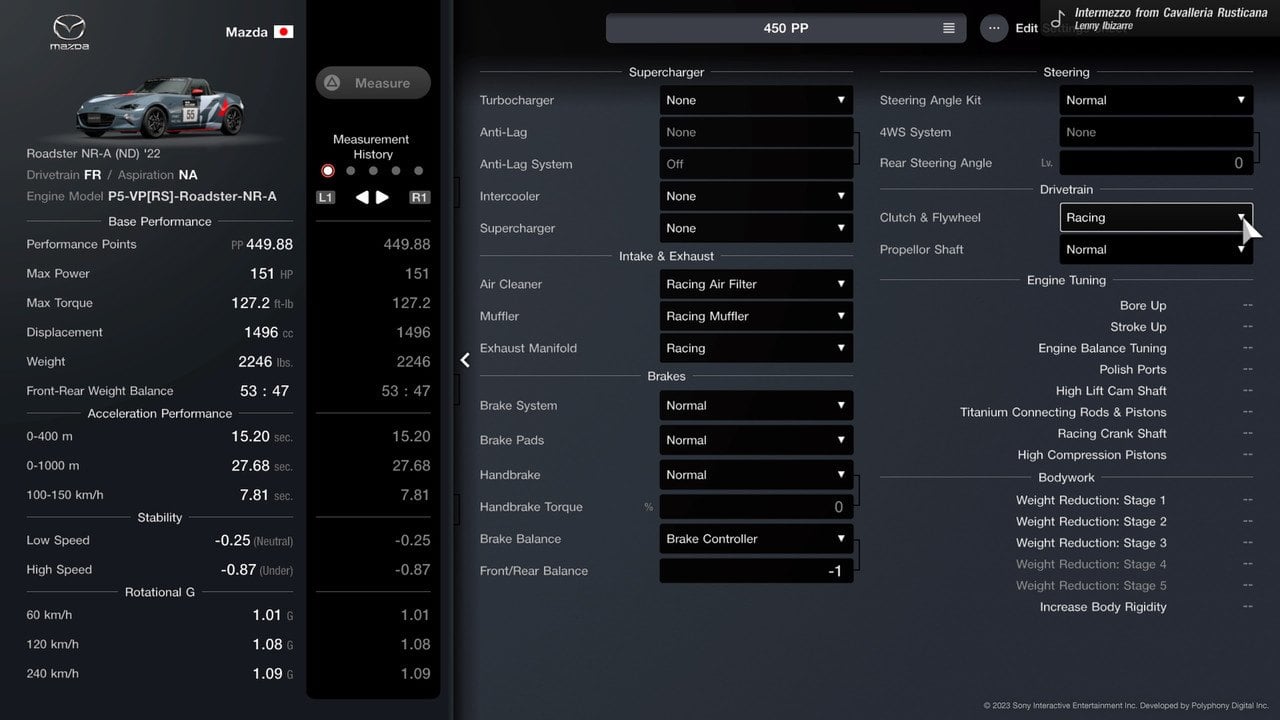The height and width of the screenshot is (720, 1280).
Task: Click the Mazda logo icon
Action: coord(70,33)
